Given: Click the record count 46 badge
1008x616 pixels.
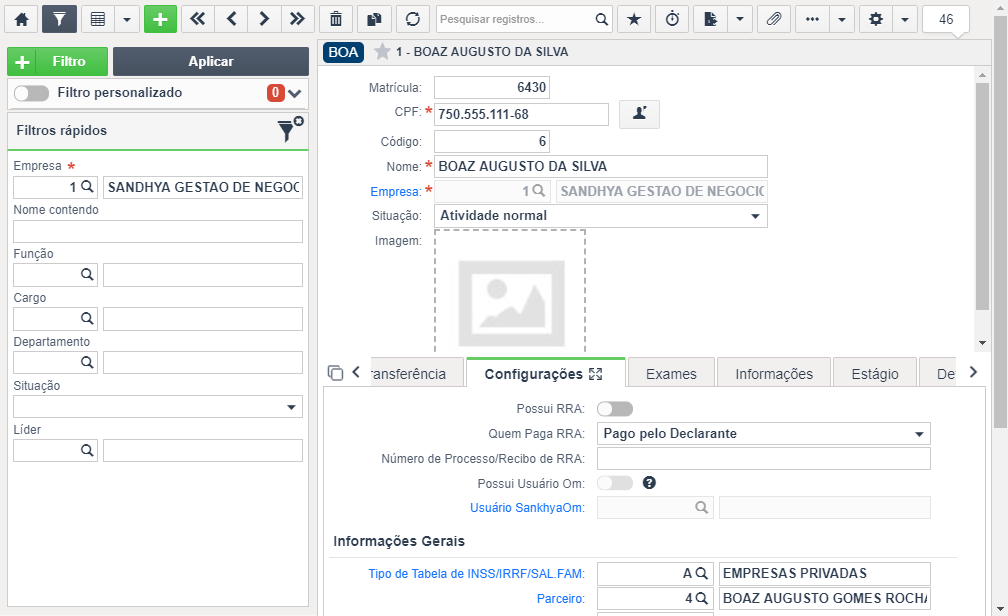Looking at the screenshot, I should [946, 19].
